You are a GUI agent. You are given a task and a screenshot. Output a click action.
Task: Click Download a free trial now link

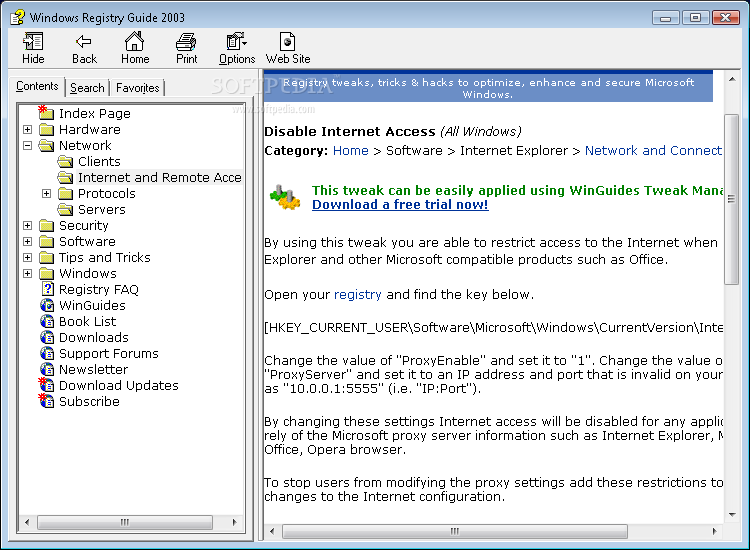(400, 205)
